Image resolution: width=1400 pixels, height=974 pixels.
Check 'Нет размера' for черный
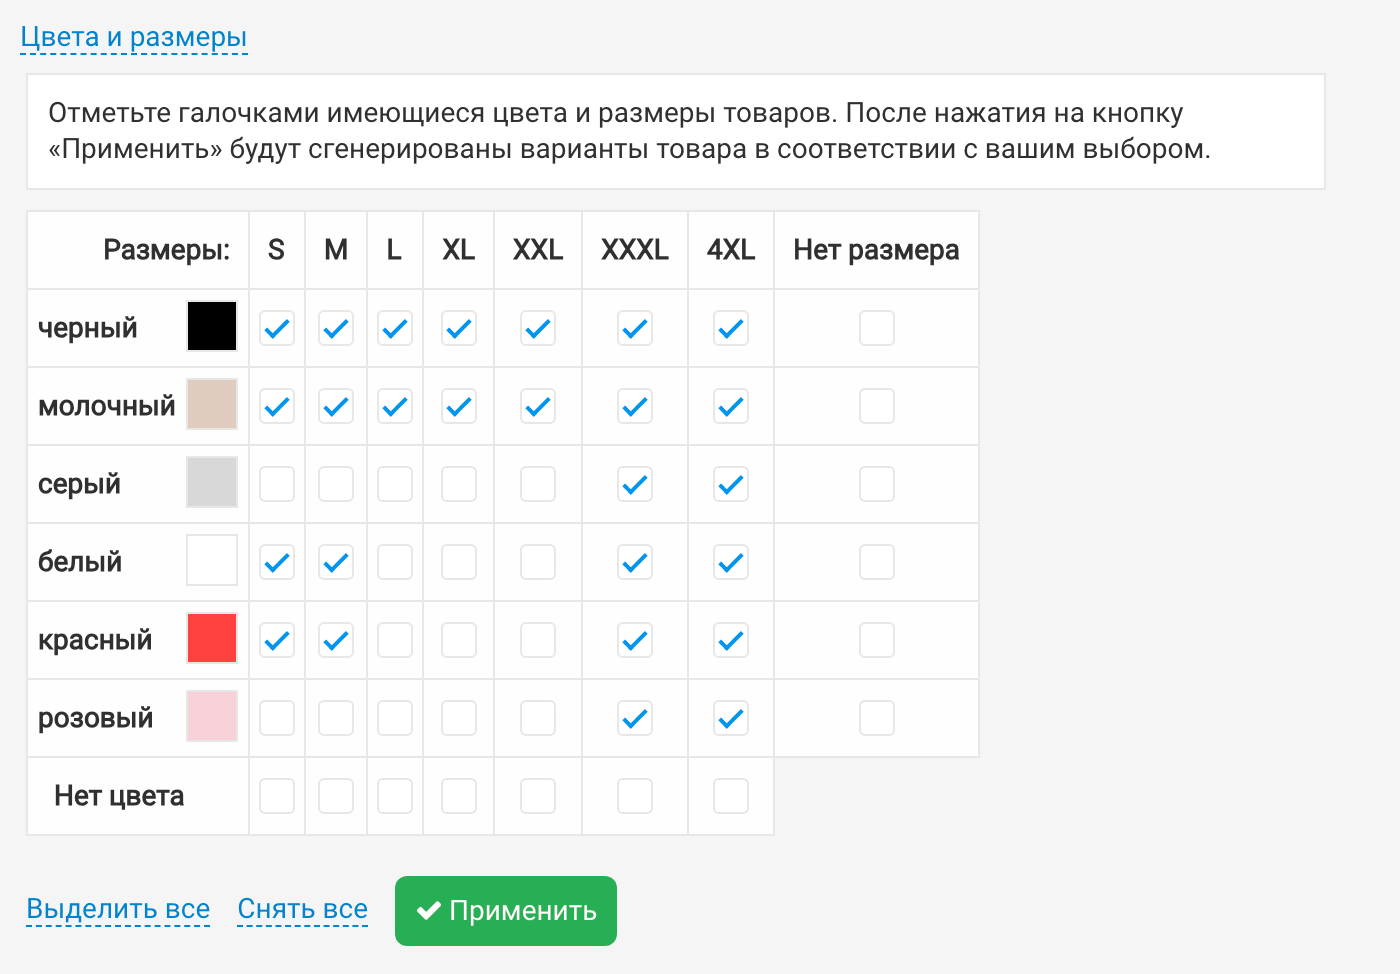pos(877,328)
